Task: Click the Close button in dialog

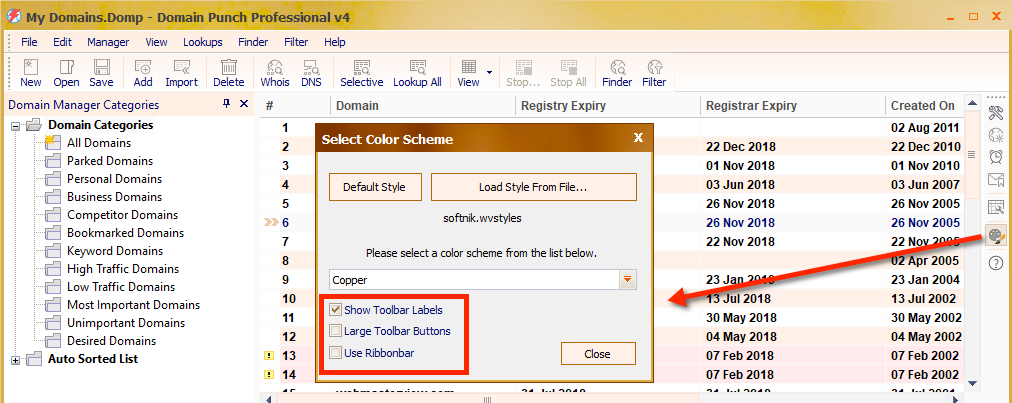Action: coord(598,354)
